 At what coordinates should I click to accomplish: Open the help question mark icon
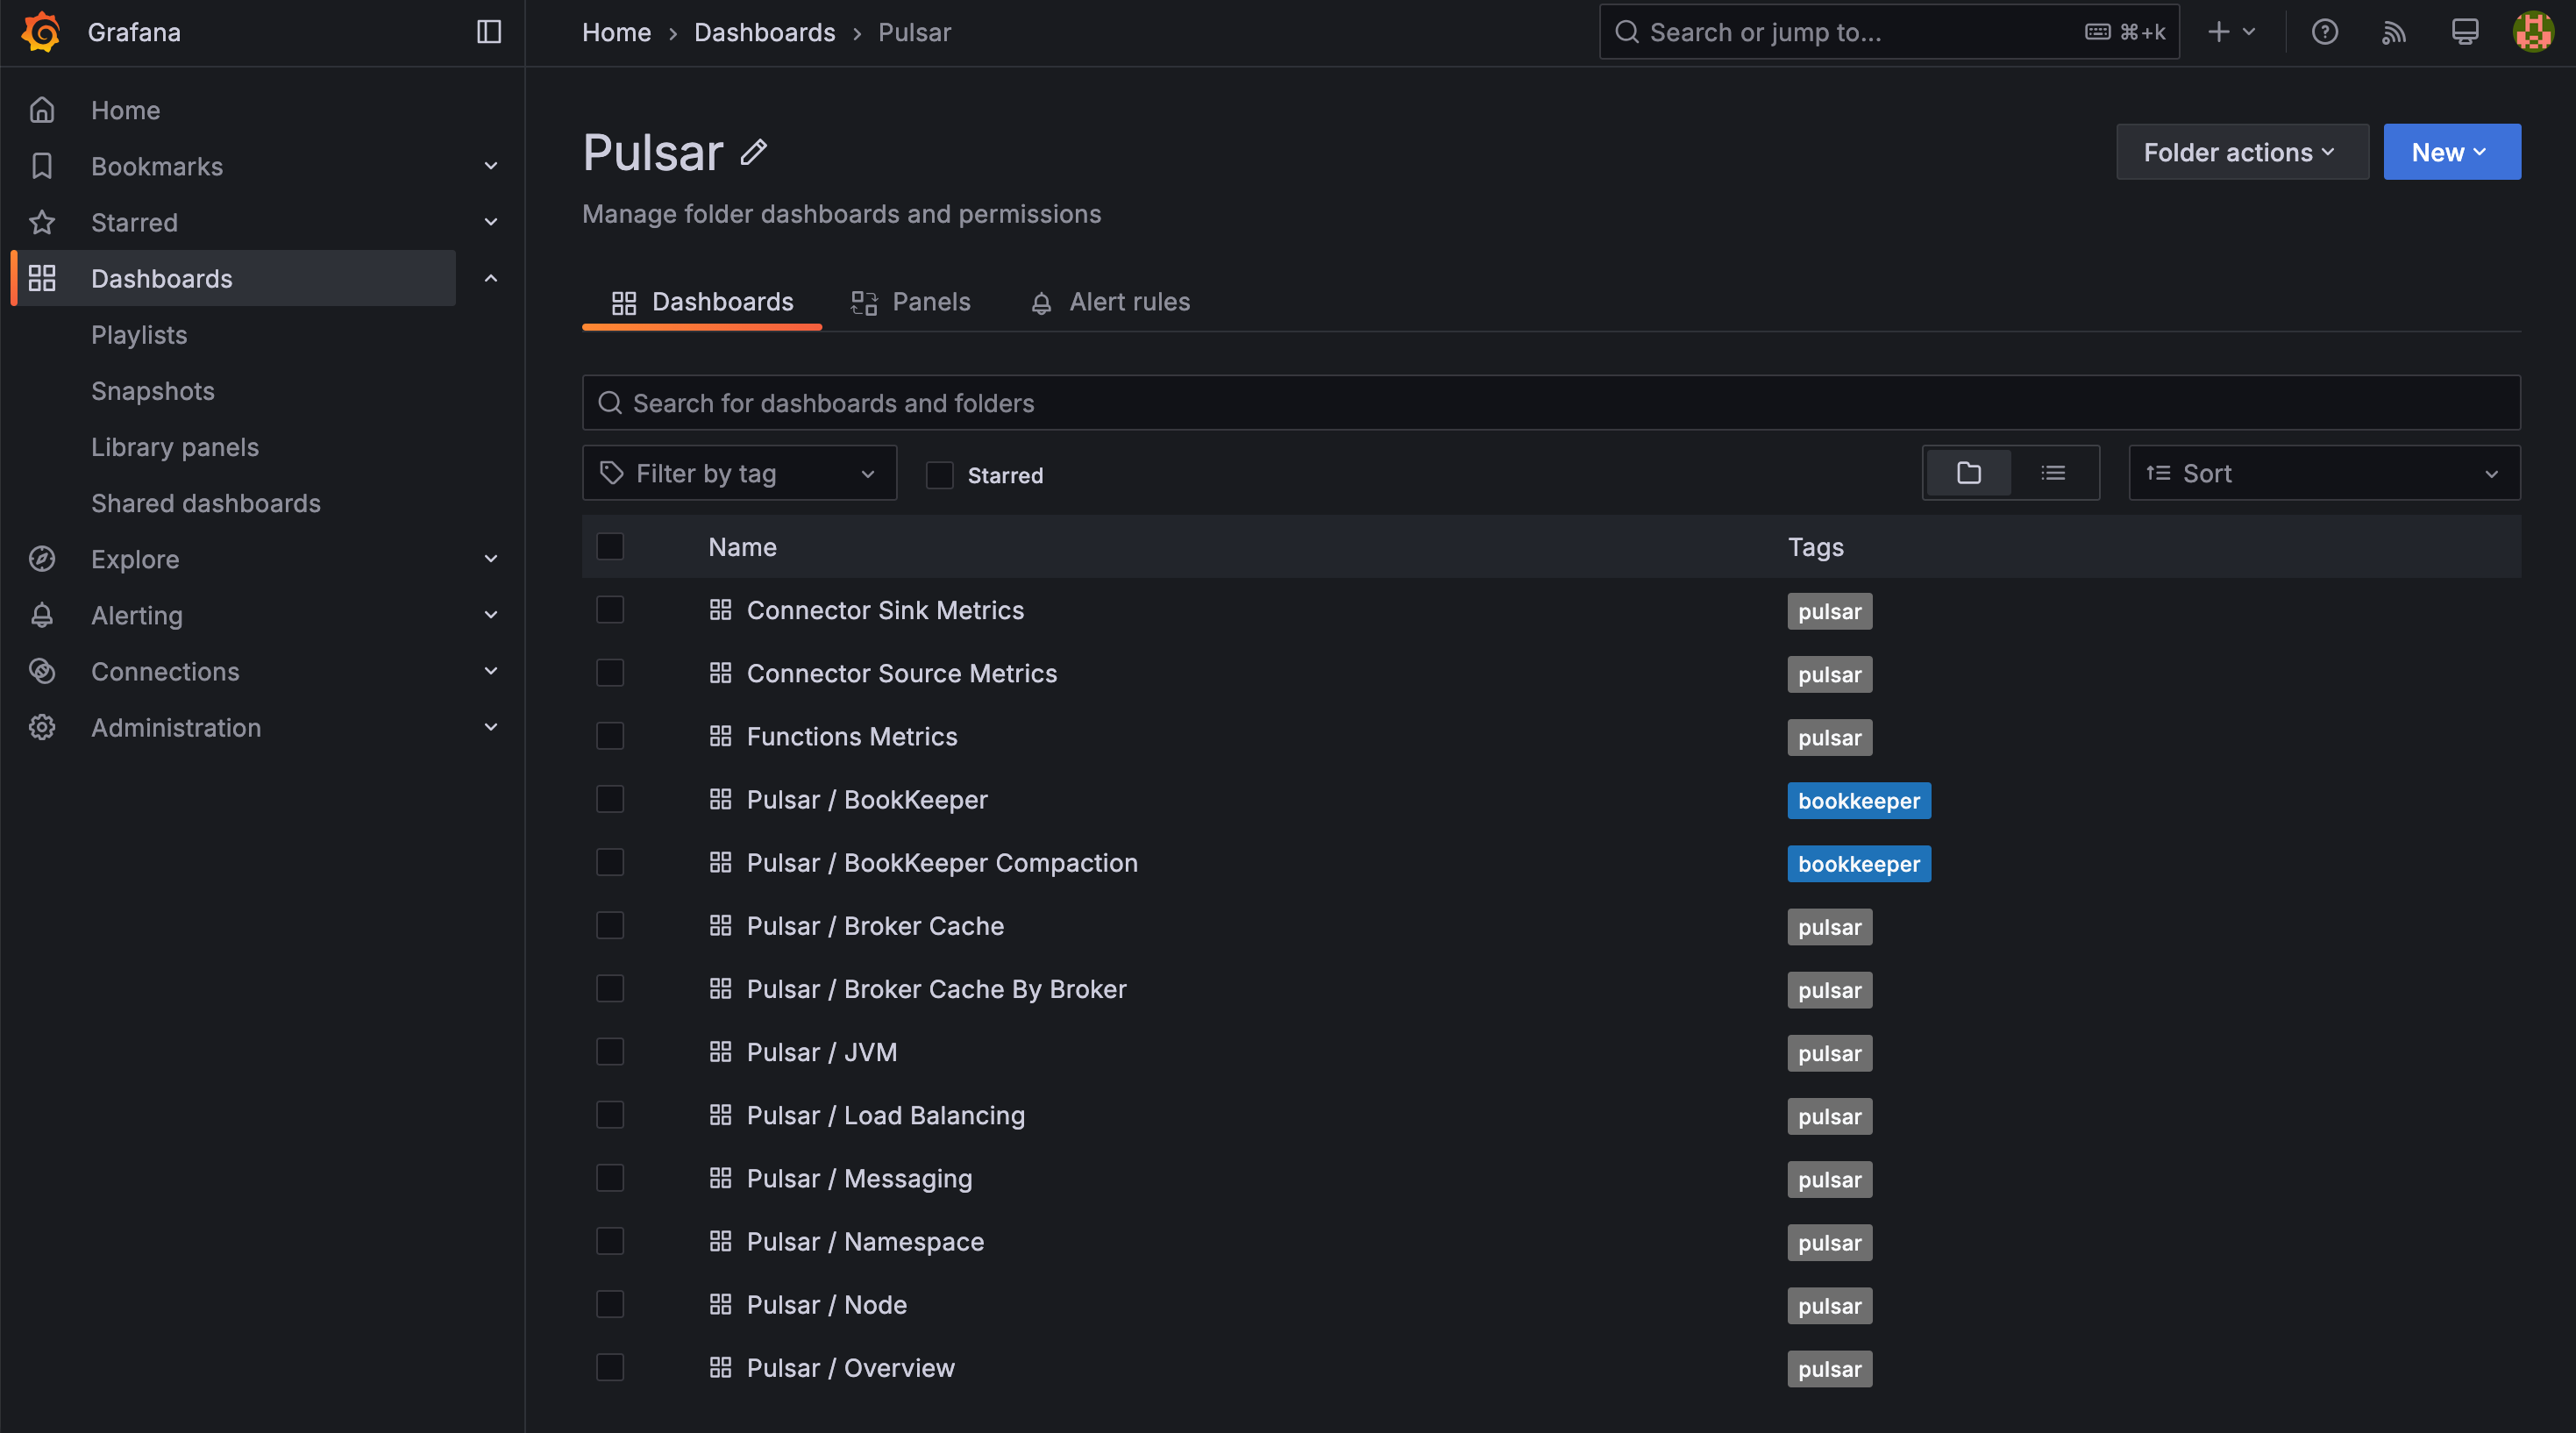(2324, 32)
